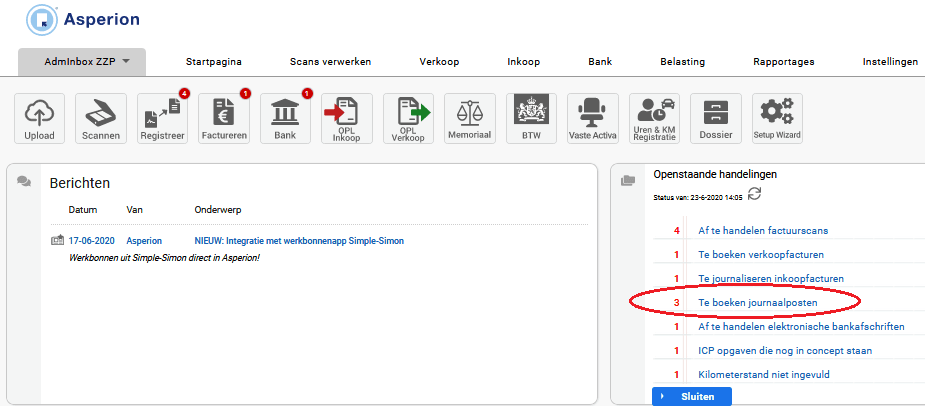Click the sender Asperion in Berichten
Image resolution: width=925 pixels, height=406 pixels.
pos(144,241)
